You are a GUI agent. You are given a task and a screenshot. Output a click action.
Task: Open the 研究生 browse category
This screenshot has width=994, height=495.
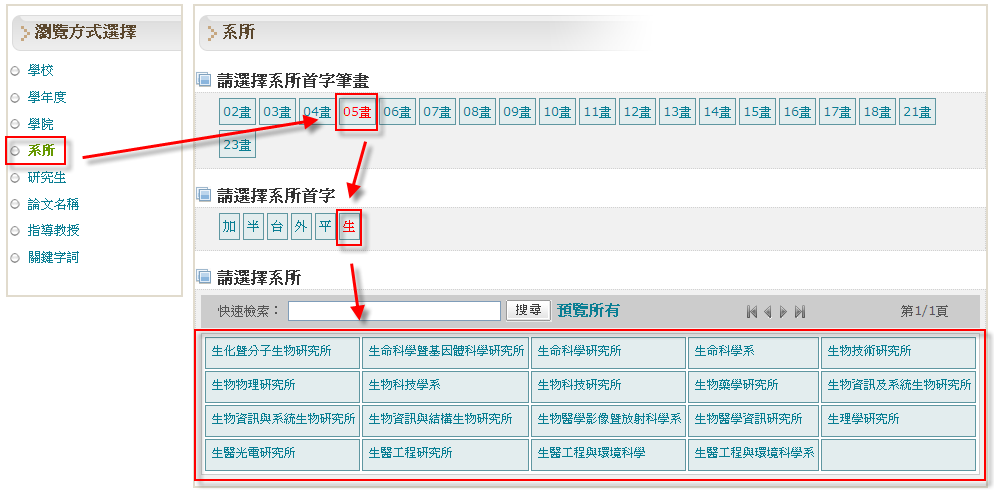47,178
